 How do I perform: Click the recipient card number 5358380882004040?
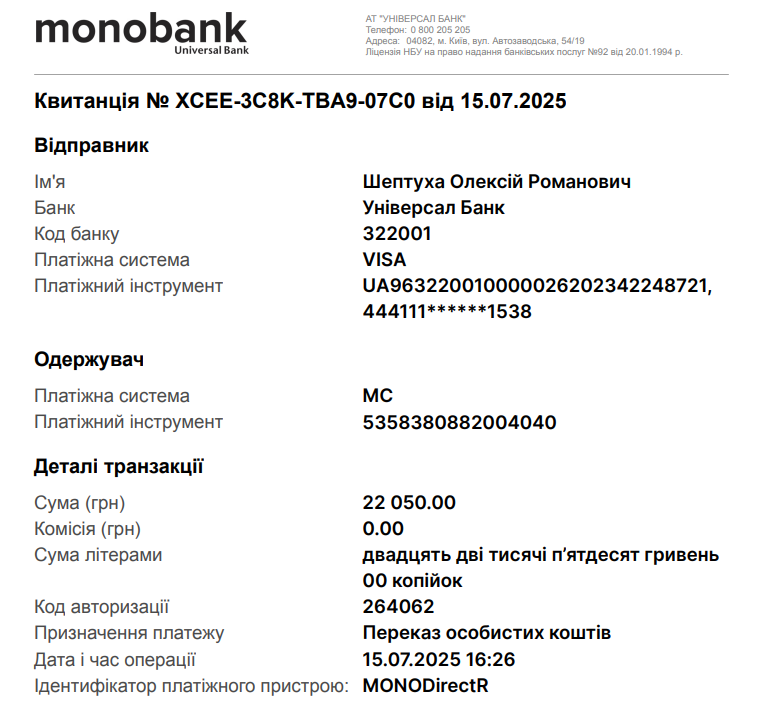tap(459, 422)
